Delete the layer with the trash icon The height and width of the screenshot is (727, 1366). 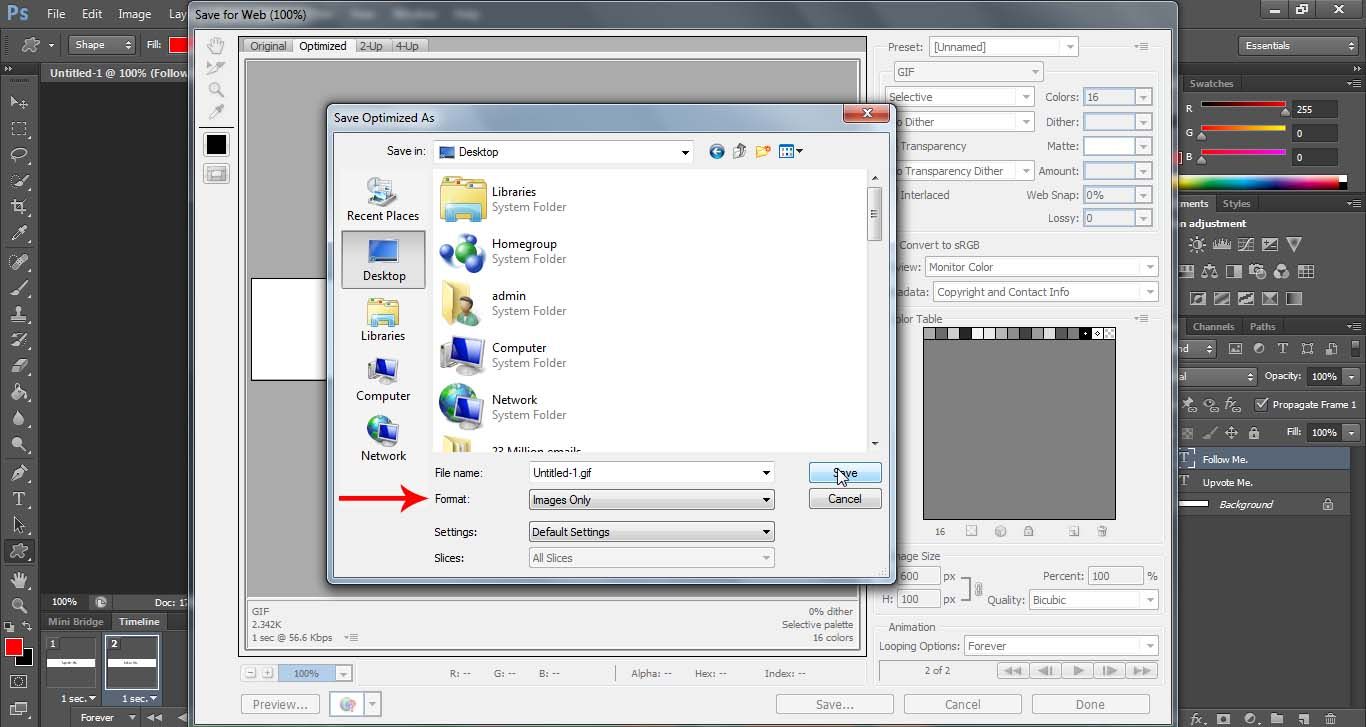click(1331, 718)
